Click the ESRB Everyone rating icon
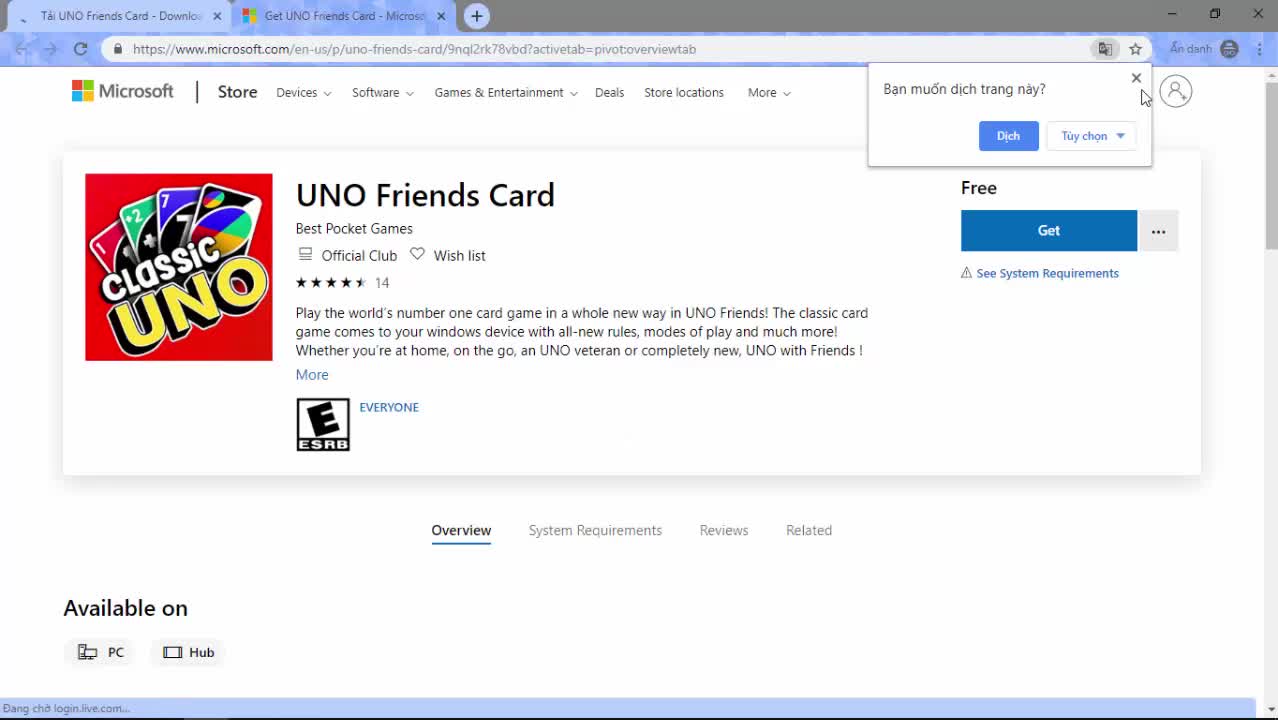The height and width of the screenshot is (720, 1278). (x=323, y=425)
